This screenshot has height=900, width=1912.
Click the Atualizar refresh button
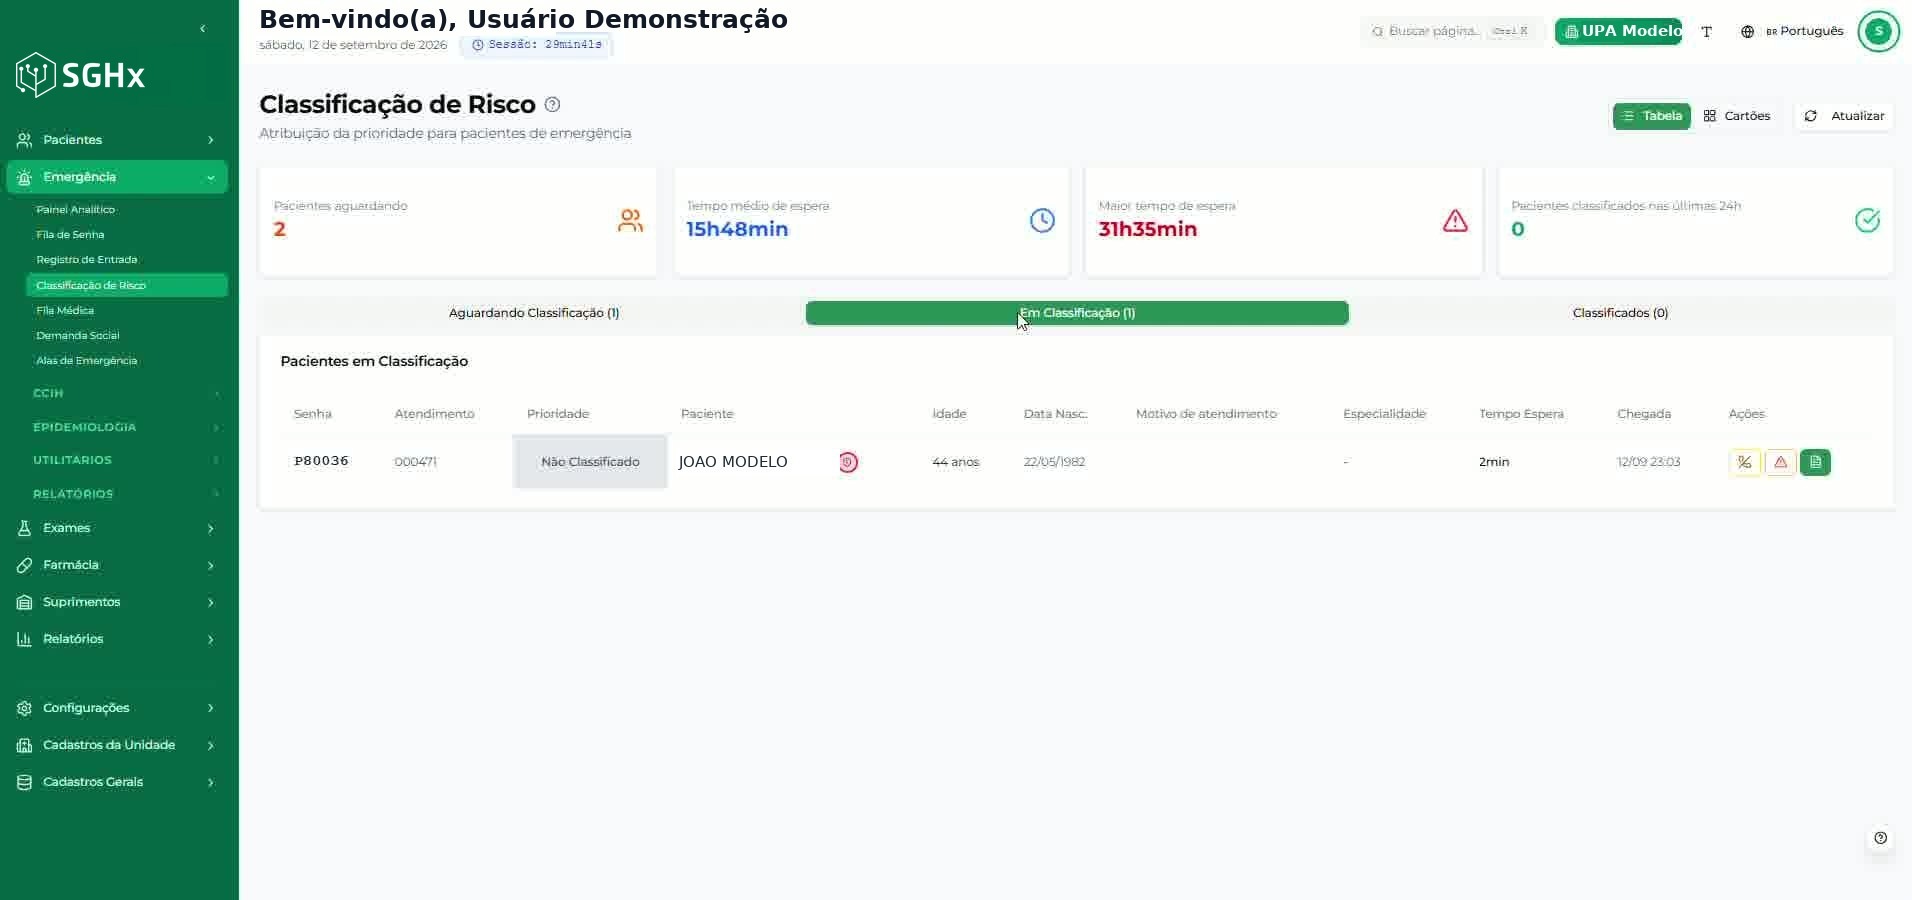(1844, 116)
